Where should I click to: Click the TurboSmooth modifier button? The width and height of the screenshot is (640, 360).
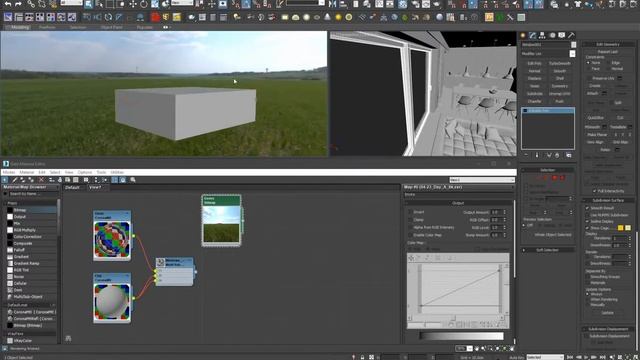tap(560, 63)
